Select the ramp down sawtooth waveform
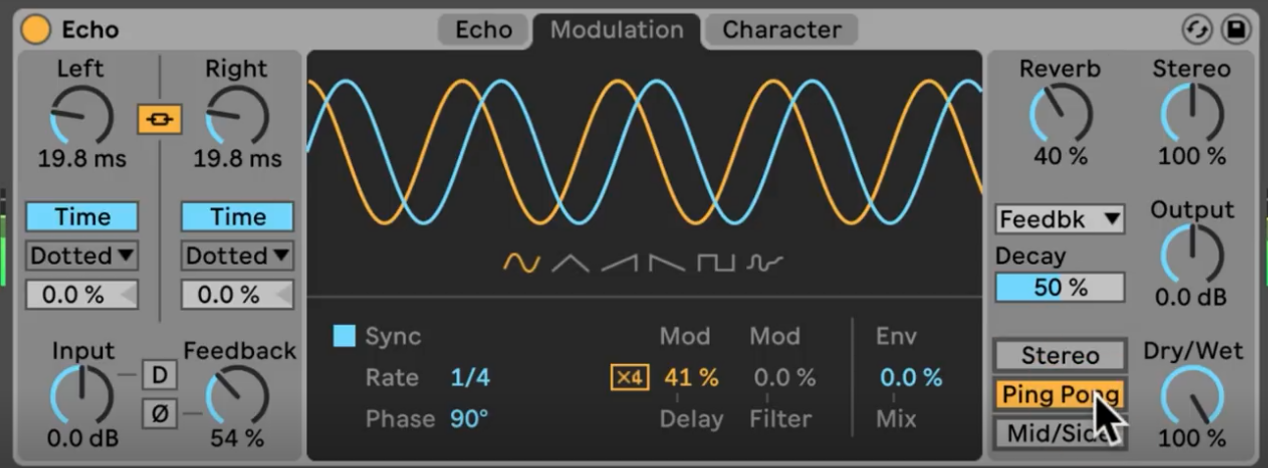The width and height of the screenshot is (1268, 468). click(666, 263)
